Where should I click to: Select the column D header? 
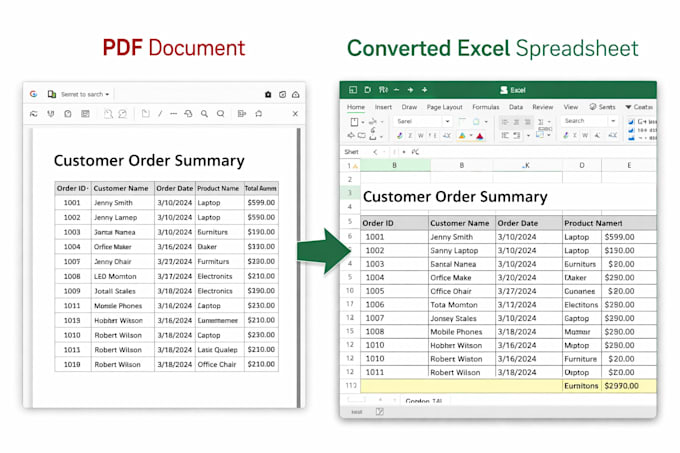point(582,165)
